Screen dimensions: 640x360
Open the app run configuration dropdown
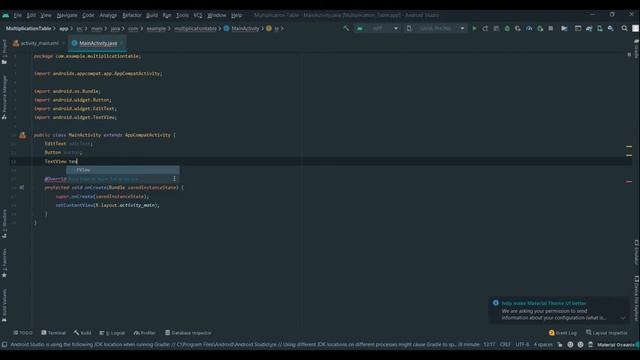tap(377, 29)
